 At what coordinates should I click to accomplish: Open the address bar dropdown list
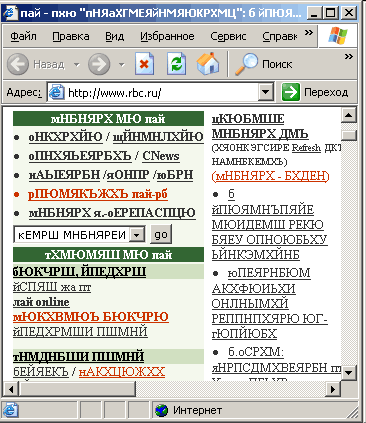pos(266,92)
